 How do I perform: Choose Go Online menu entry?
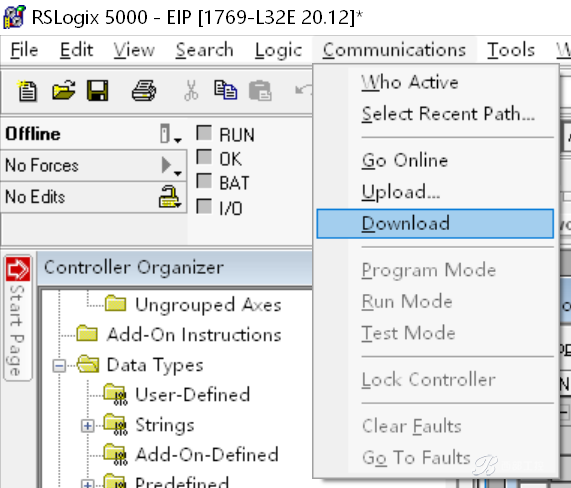405,160
